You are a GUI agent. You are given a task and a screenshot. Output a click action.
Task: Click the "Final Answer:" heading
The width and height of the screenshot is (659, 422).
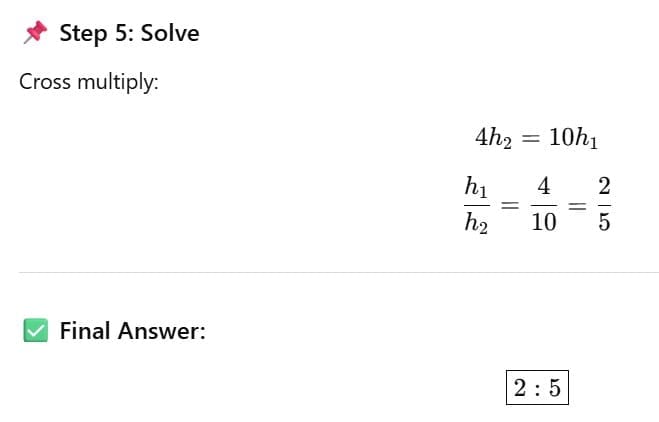pyautogui.click(x=132, y=330)
